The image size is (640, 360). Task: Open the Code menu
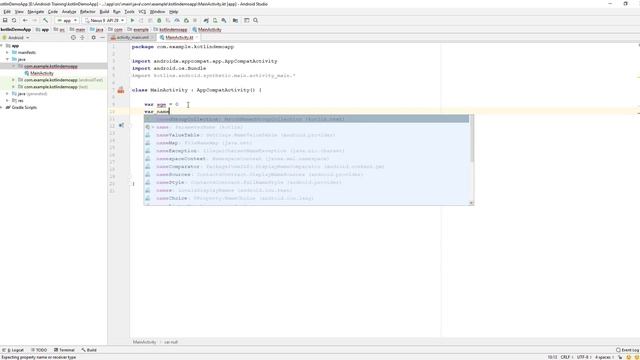53,12
